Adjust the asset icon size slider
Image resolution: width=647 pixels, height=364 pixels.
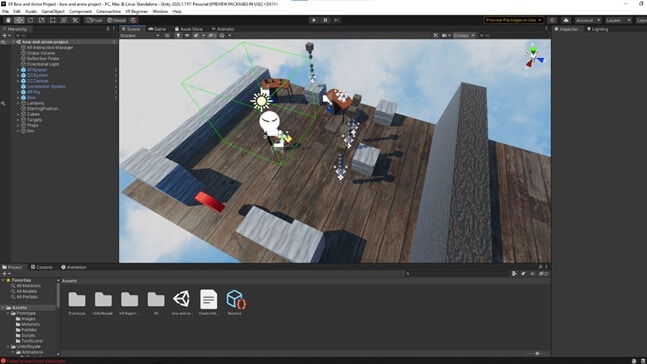click(537, 354)
